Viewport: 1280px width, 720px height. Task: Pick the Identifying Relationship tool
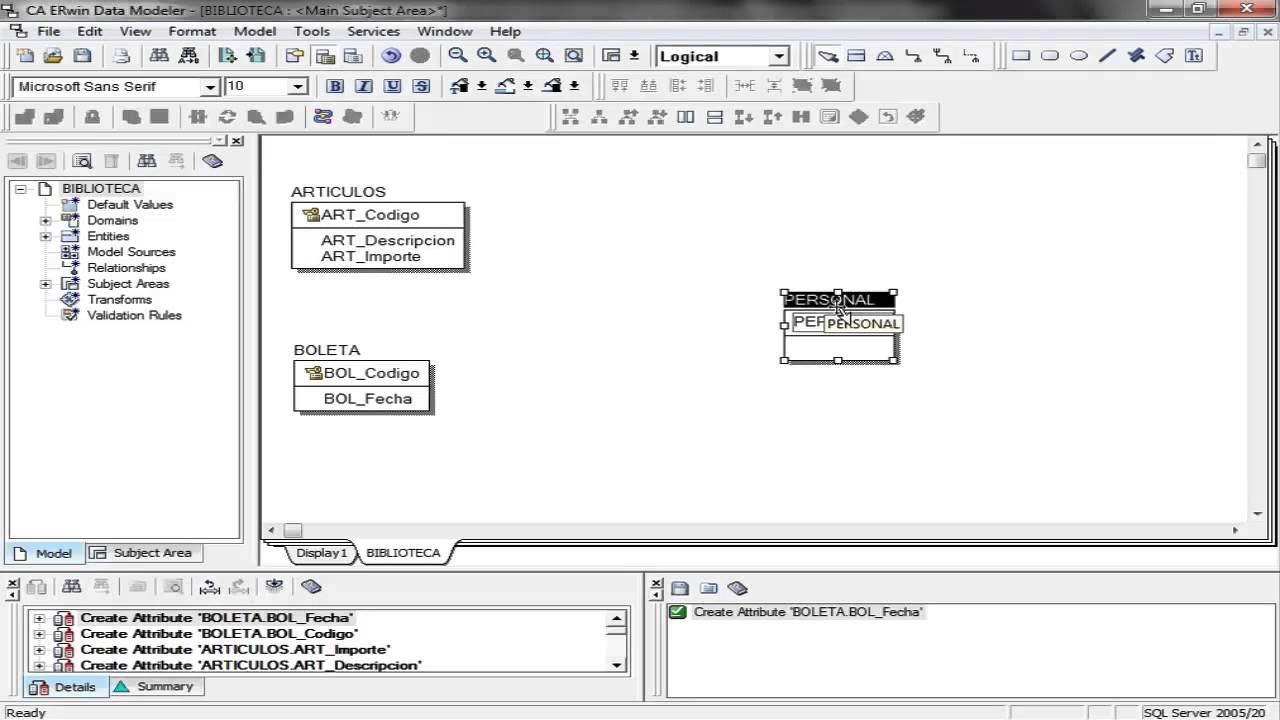coord(914,56)
